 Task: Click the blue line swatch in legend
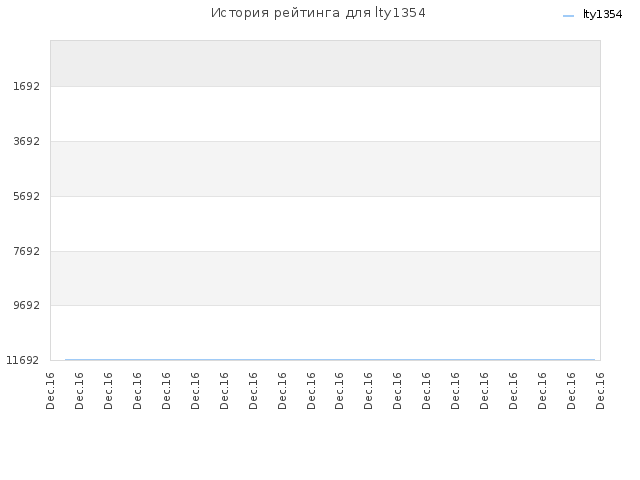[568, 16]
